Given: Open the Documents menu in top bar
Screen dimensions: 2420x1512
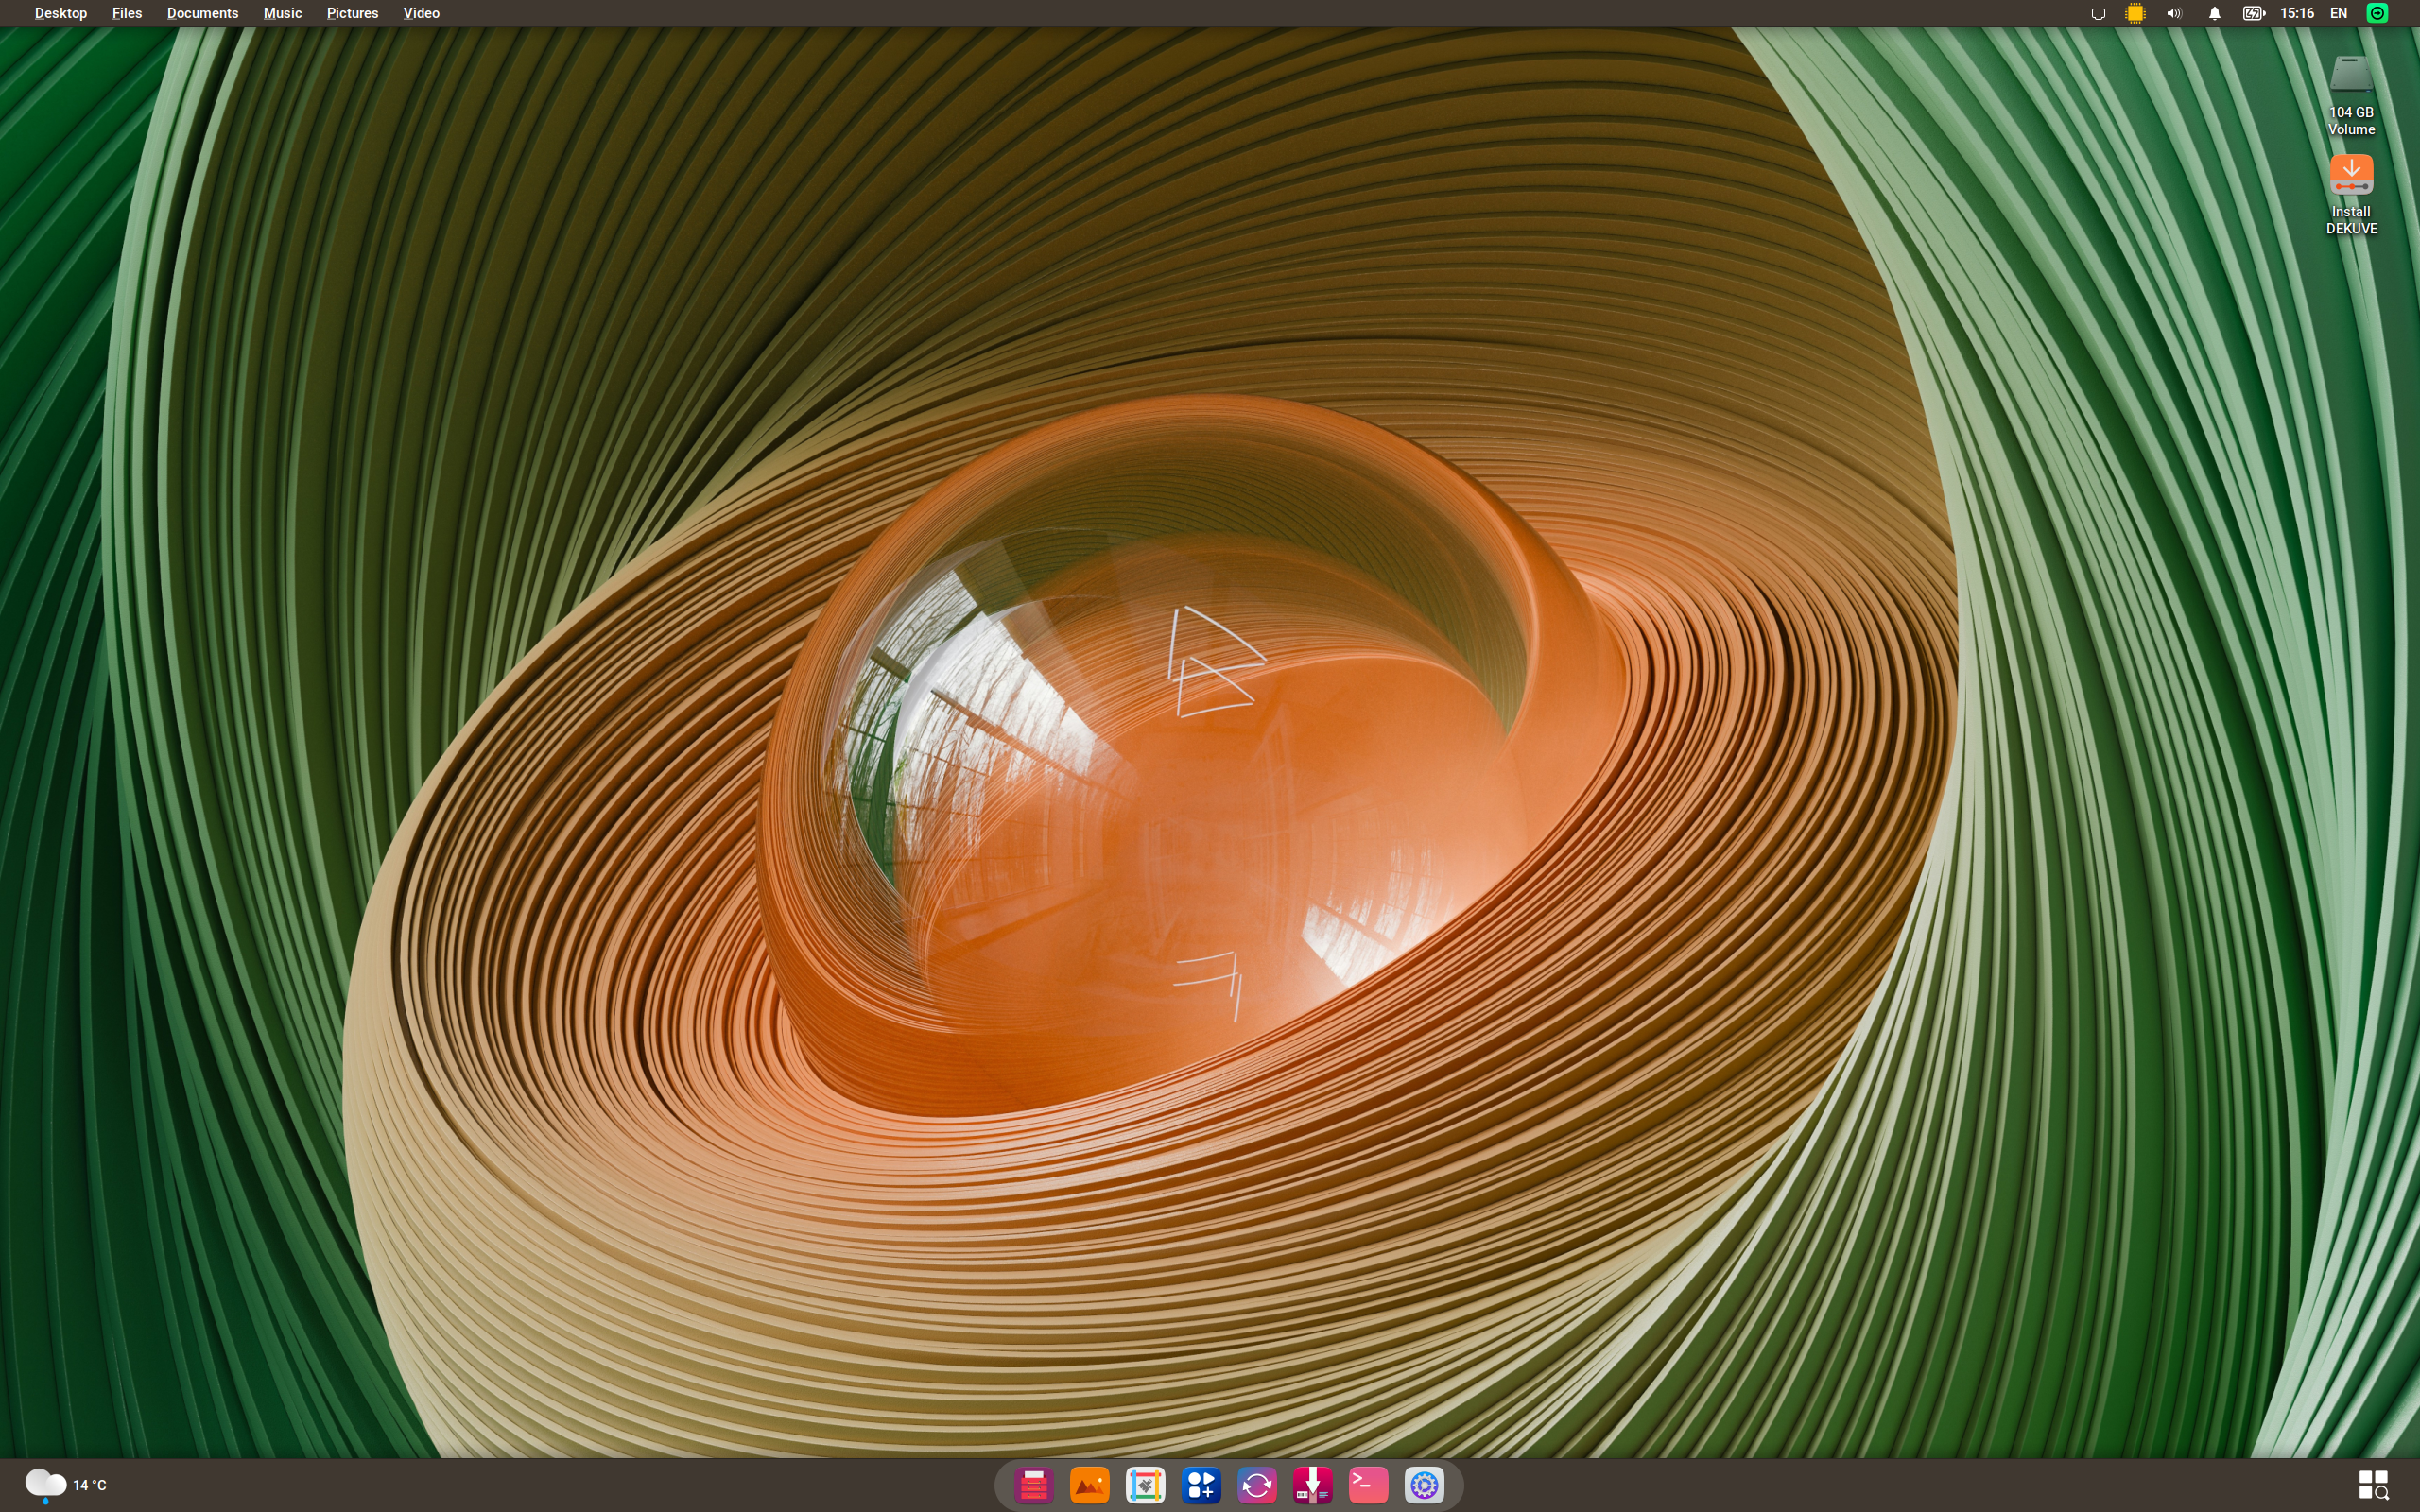Looking at the screenshot, I should point(202,13).
